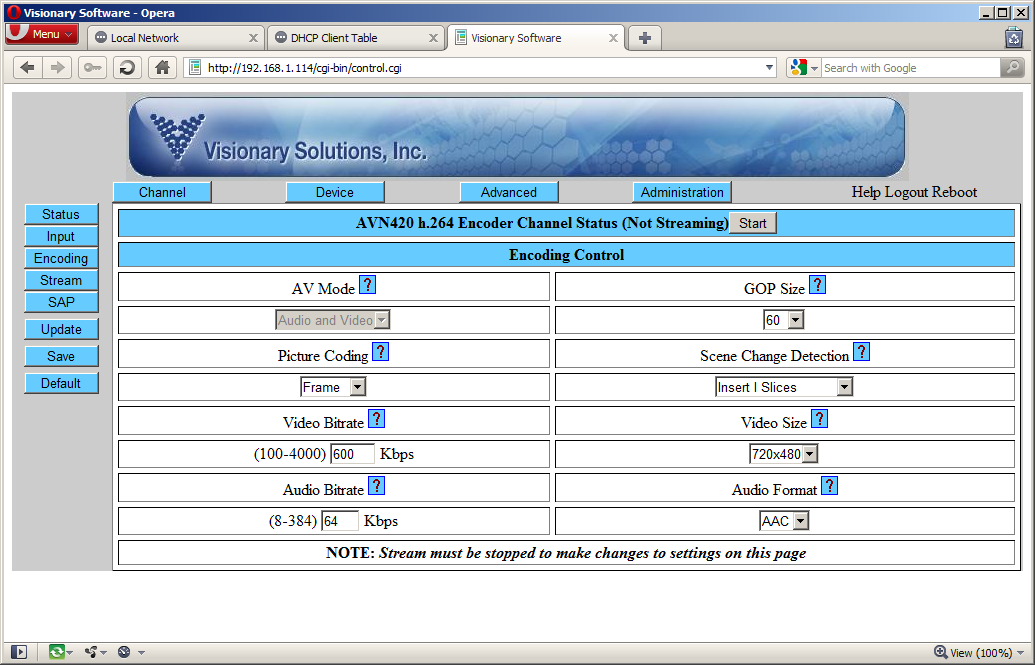Click the Default button

point(61,383)
